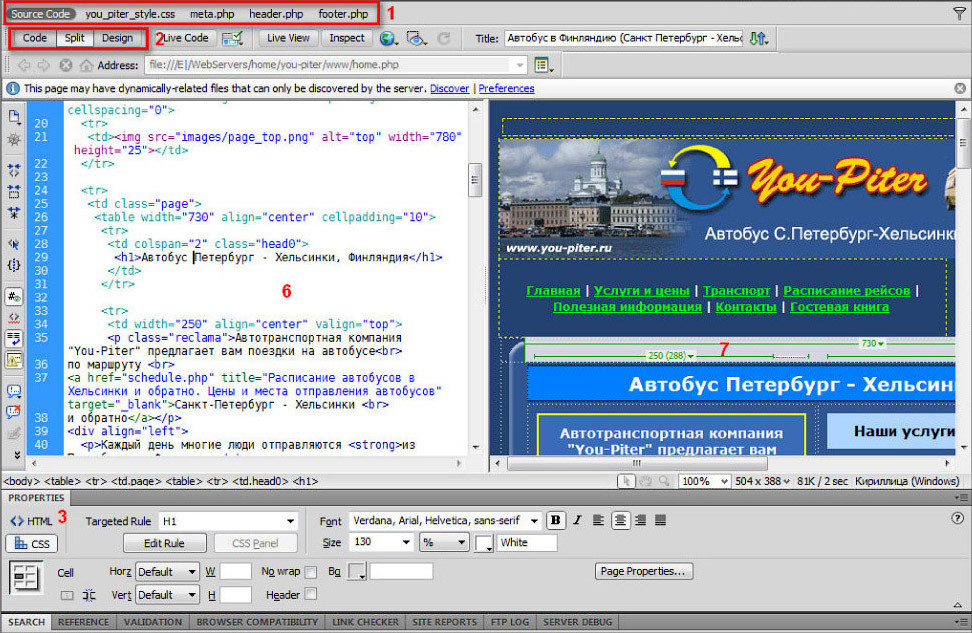This screenshot has height=633, width=972.
Task: Click the Justify text alignment icon
Action: tap(661, 520)
